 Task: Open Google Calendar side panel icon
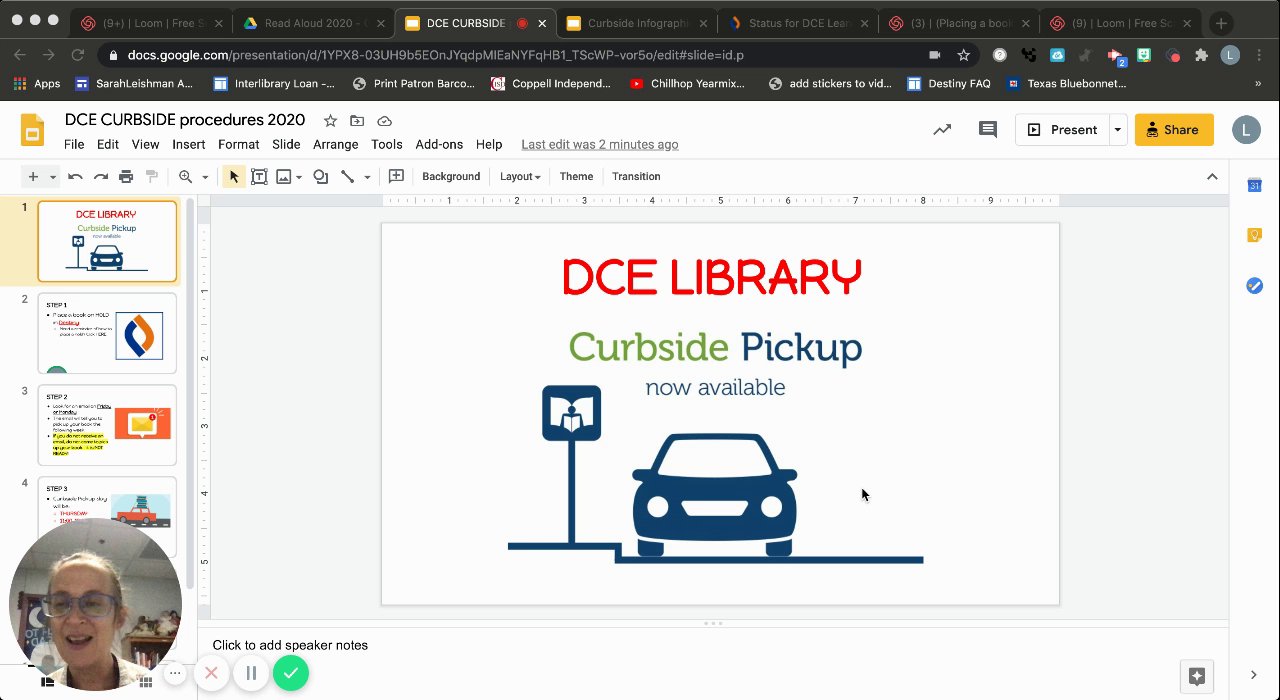tap(1254, 185)
